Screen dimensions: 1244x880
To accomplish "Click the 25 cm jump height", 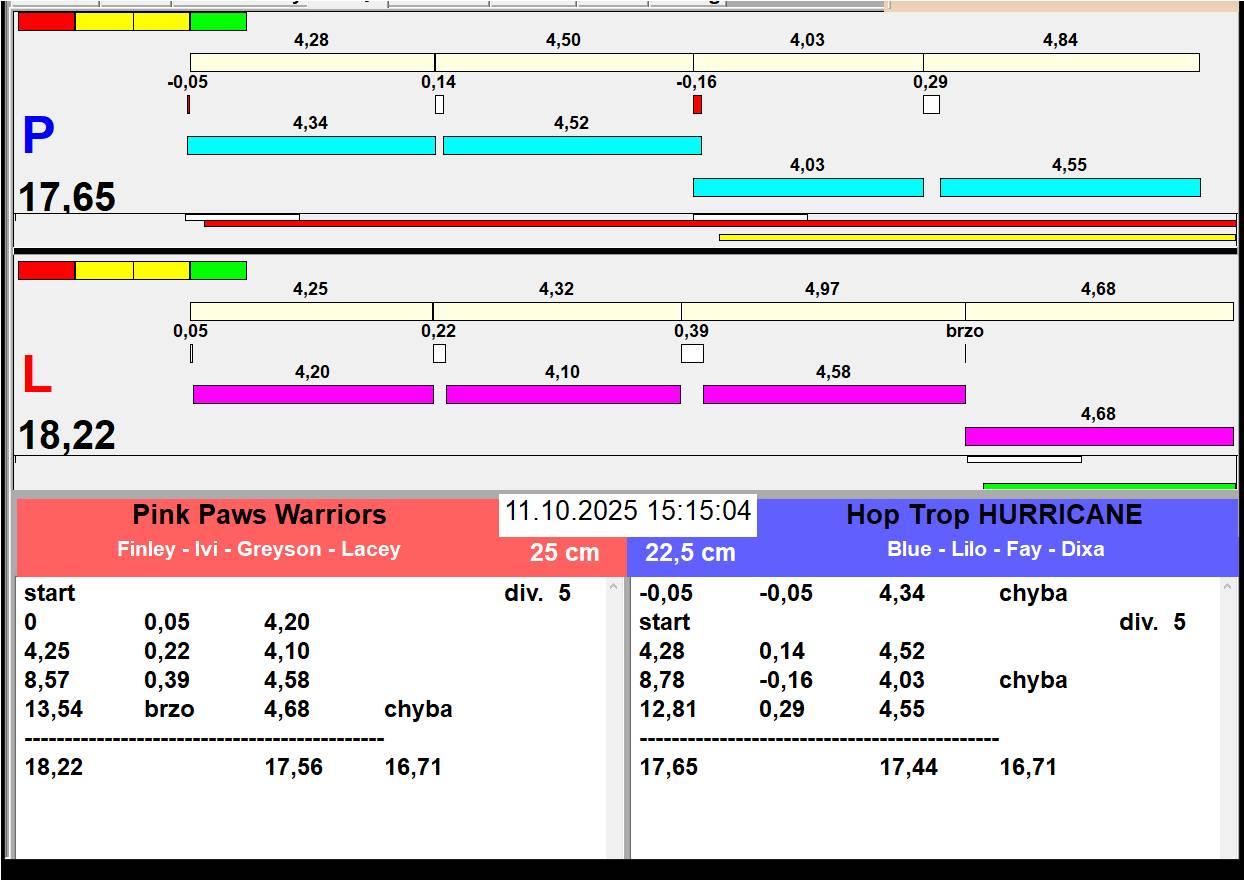I will coord(565,552).
